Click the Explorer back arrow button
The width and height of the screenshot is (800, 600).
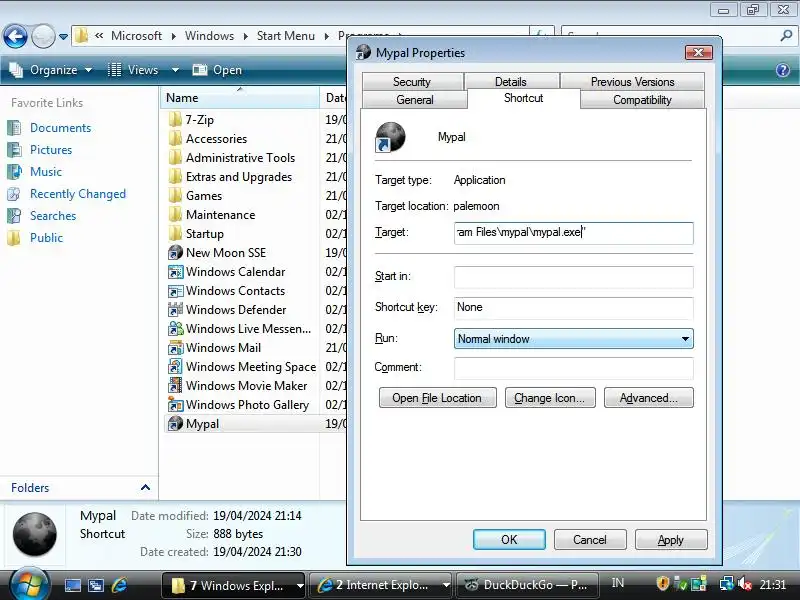(15, 36)
